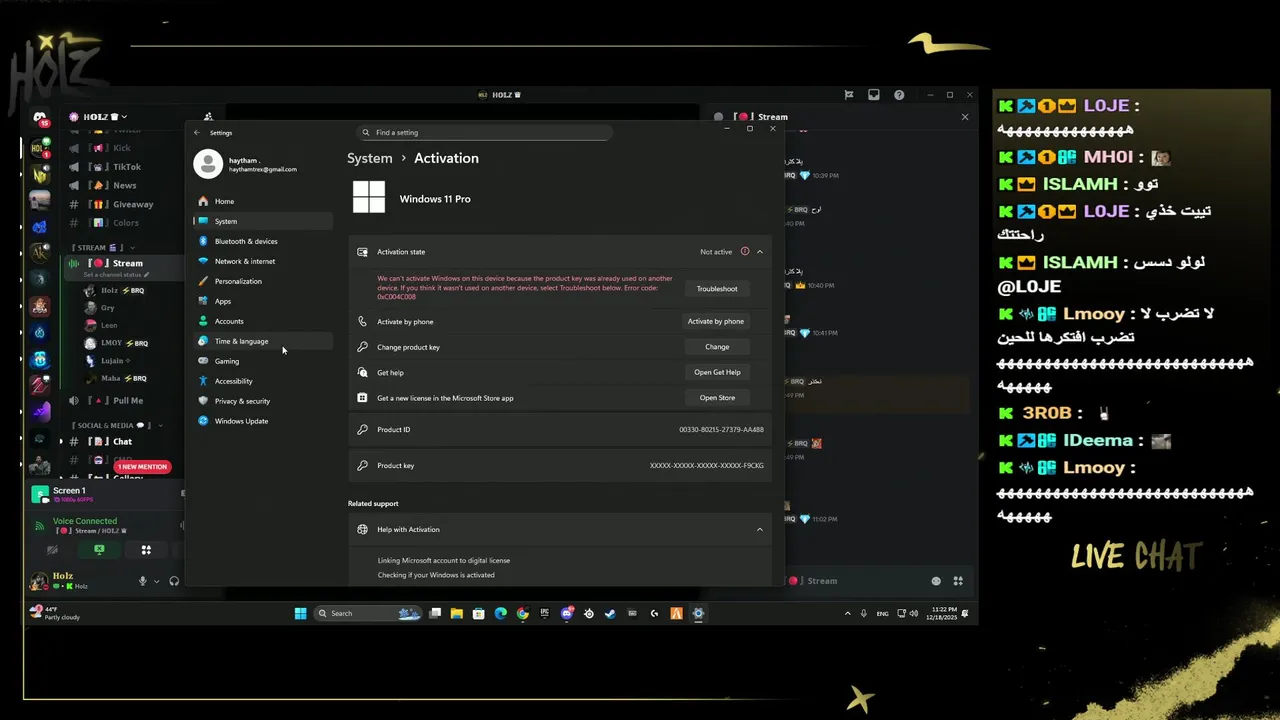The width and height of the screenshot is (1280, 720).
Task: Select System in Settings sidebar
Action: (x=262, y=221)
